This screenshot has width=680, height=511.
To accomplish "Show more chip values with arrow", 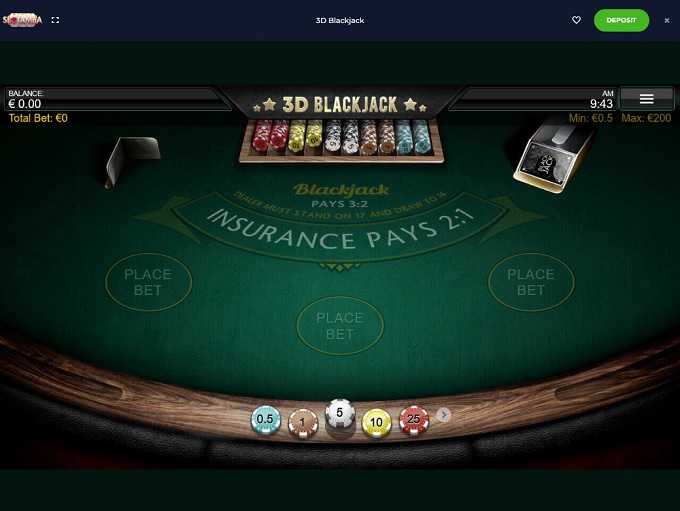I will [x=443, y=415].
